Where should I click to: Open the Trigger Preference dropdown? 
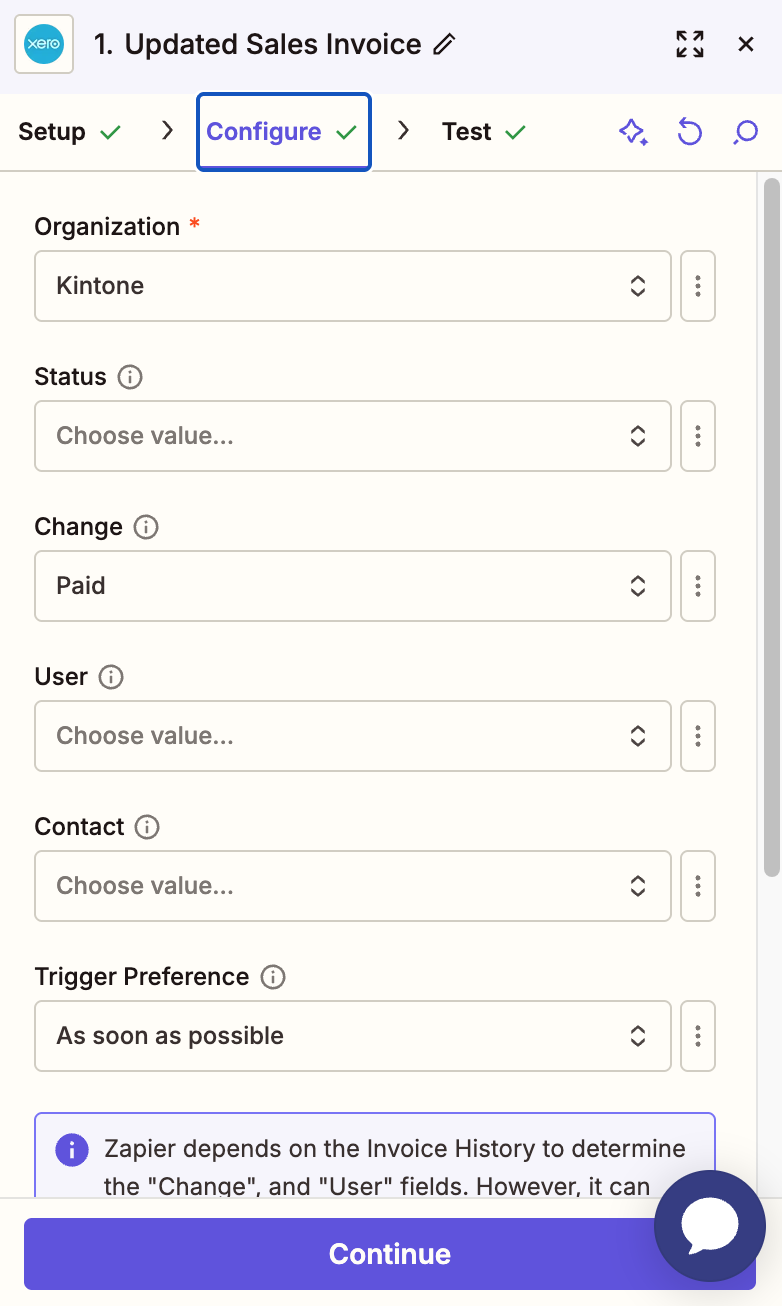[352, 1036]
